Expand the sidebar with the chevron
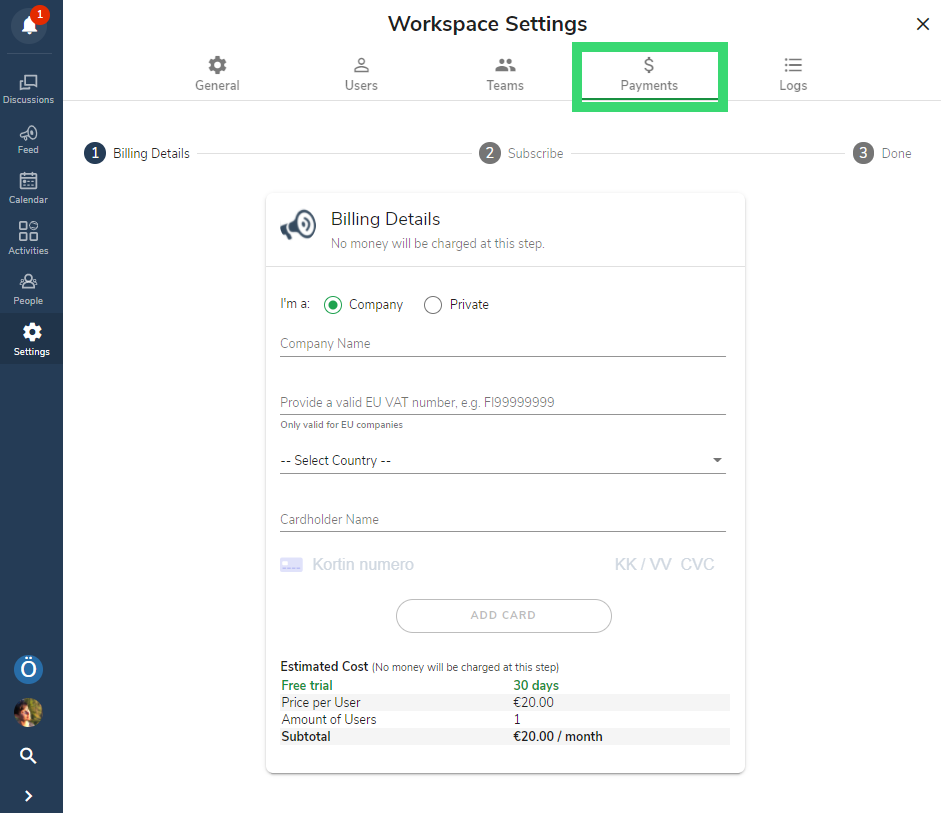Viewport: 941px width, 813px height. (x=28, y=796)
